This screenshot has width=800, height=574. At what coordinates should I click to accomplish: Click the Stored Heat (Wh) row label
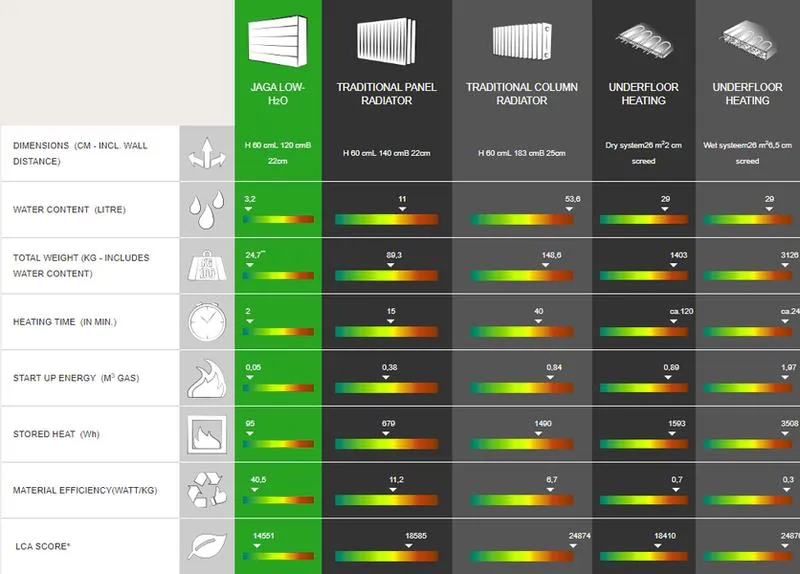tap(56, 434)
